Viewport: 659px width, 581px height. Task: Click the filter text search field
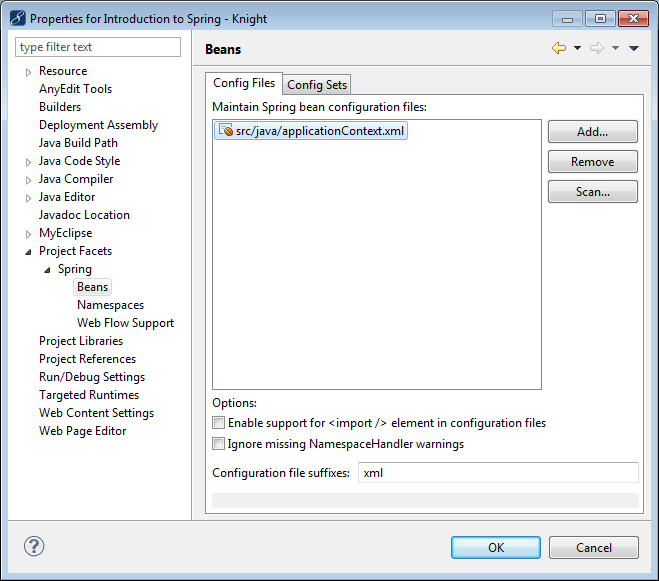click(98, 47)
